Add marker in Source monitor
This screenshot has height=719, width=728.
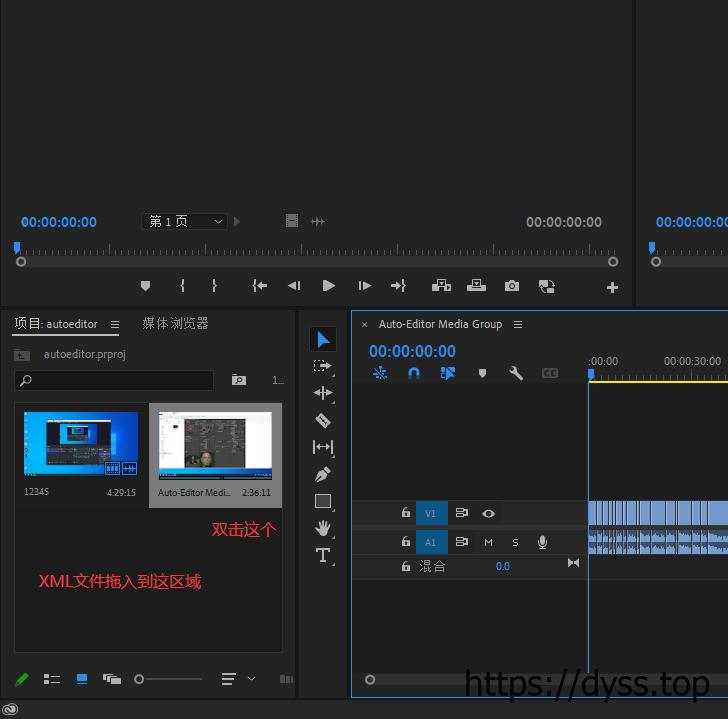point(145,286)
